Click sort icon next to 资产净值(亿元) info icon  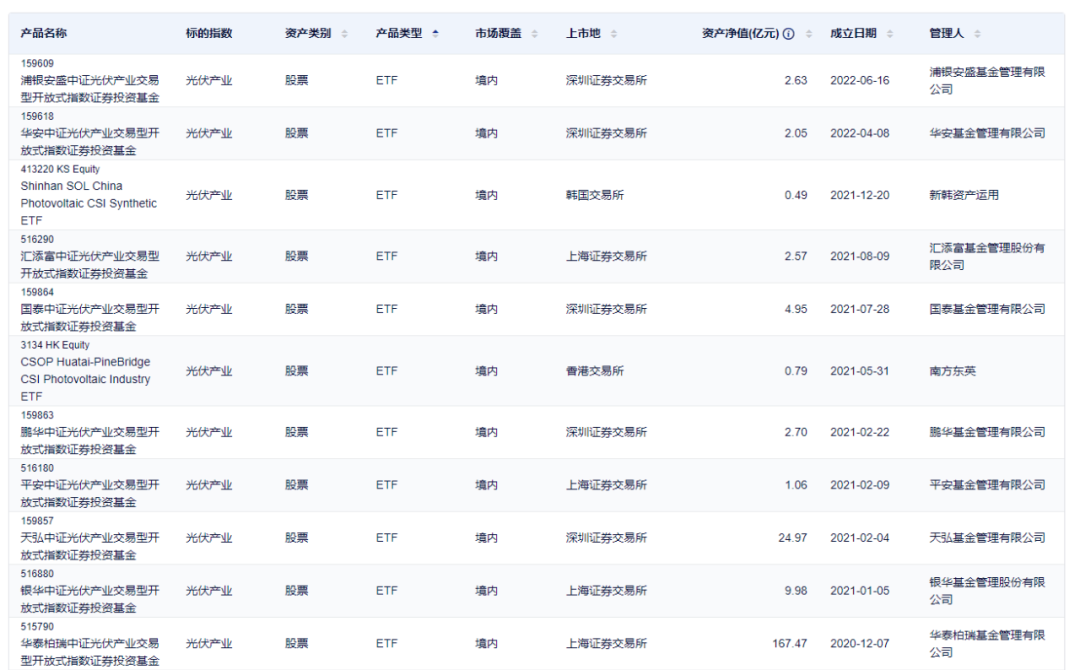[x=808, y=34]
